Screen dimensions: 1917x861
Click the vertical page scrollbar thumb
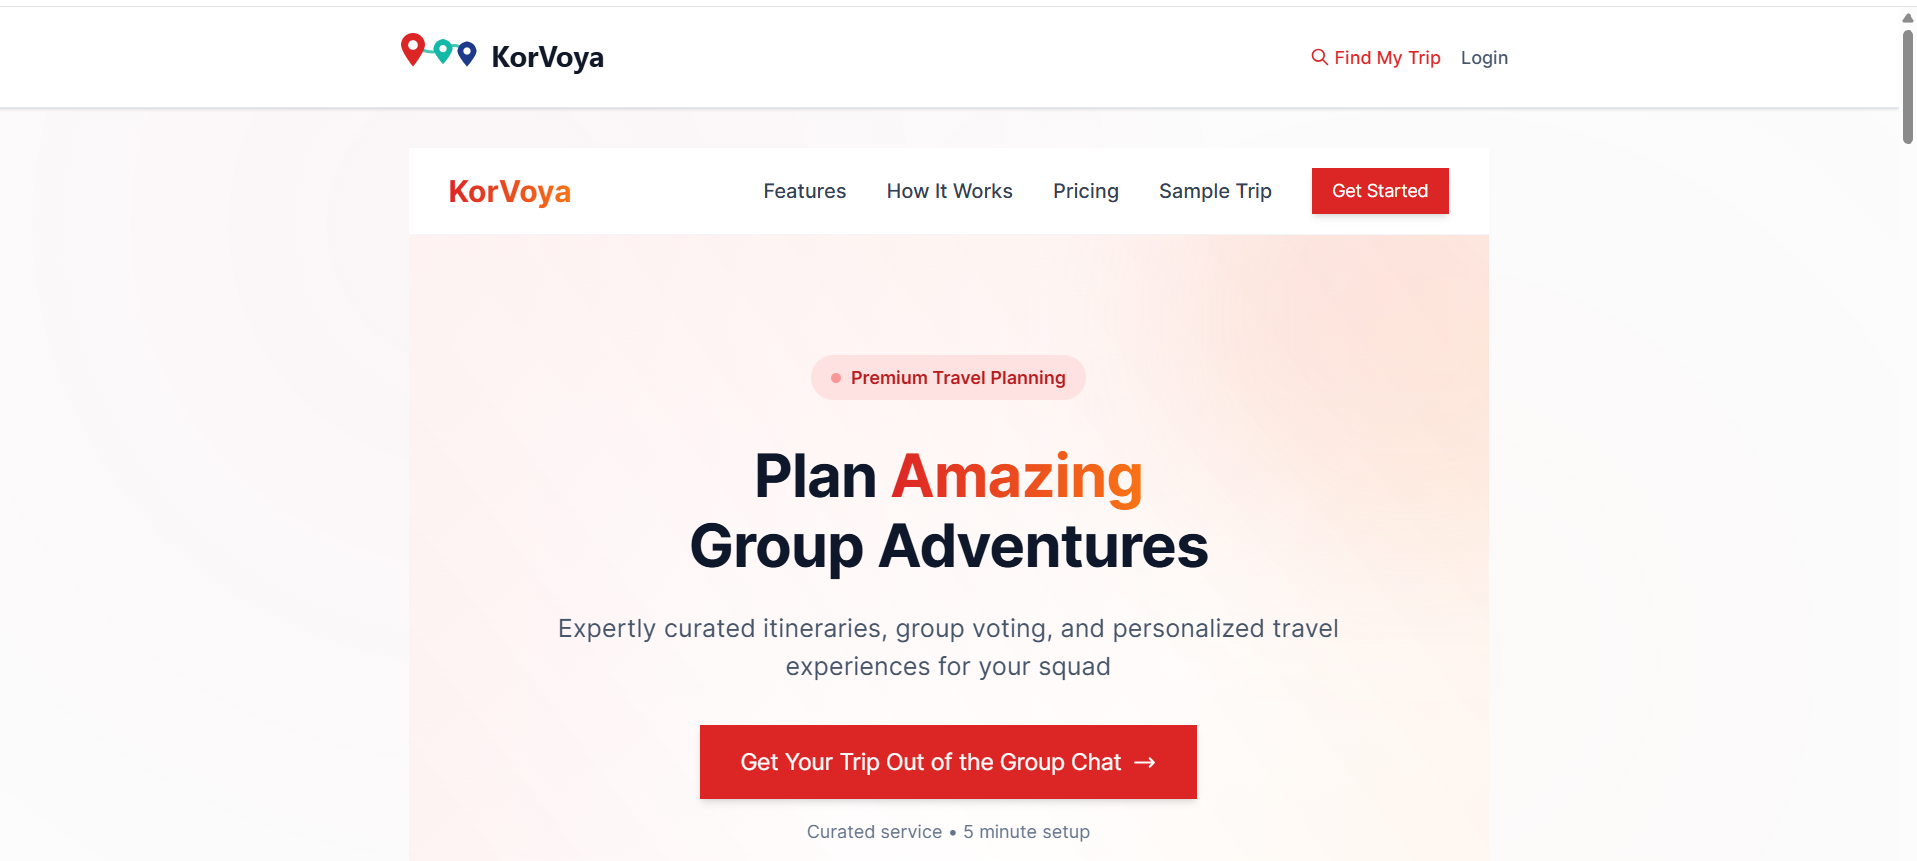point(1907,87)
